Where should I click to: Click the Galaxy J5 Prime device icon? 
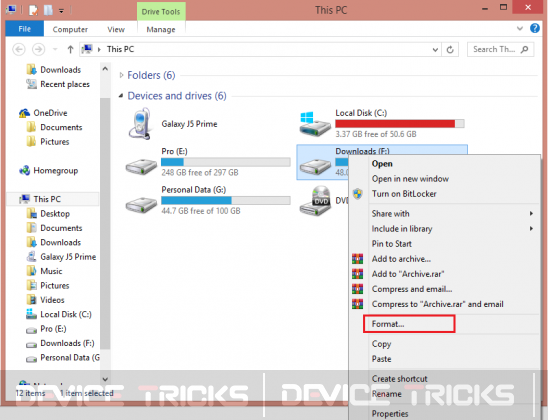click(140, 124)
